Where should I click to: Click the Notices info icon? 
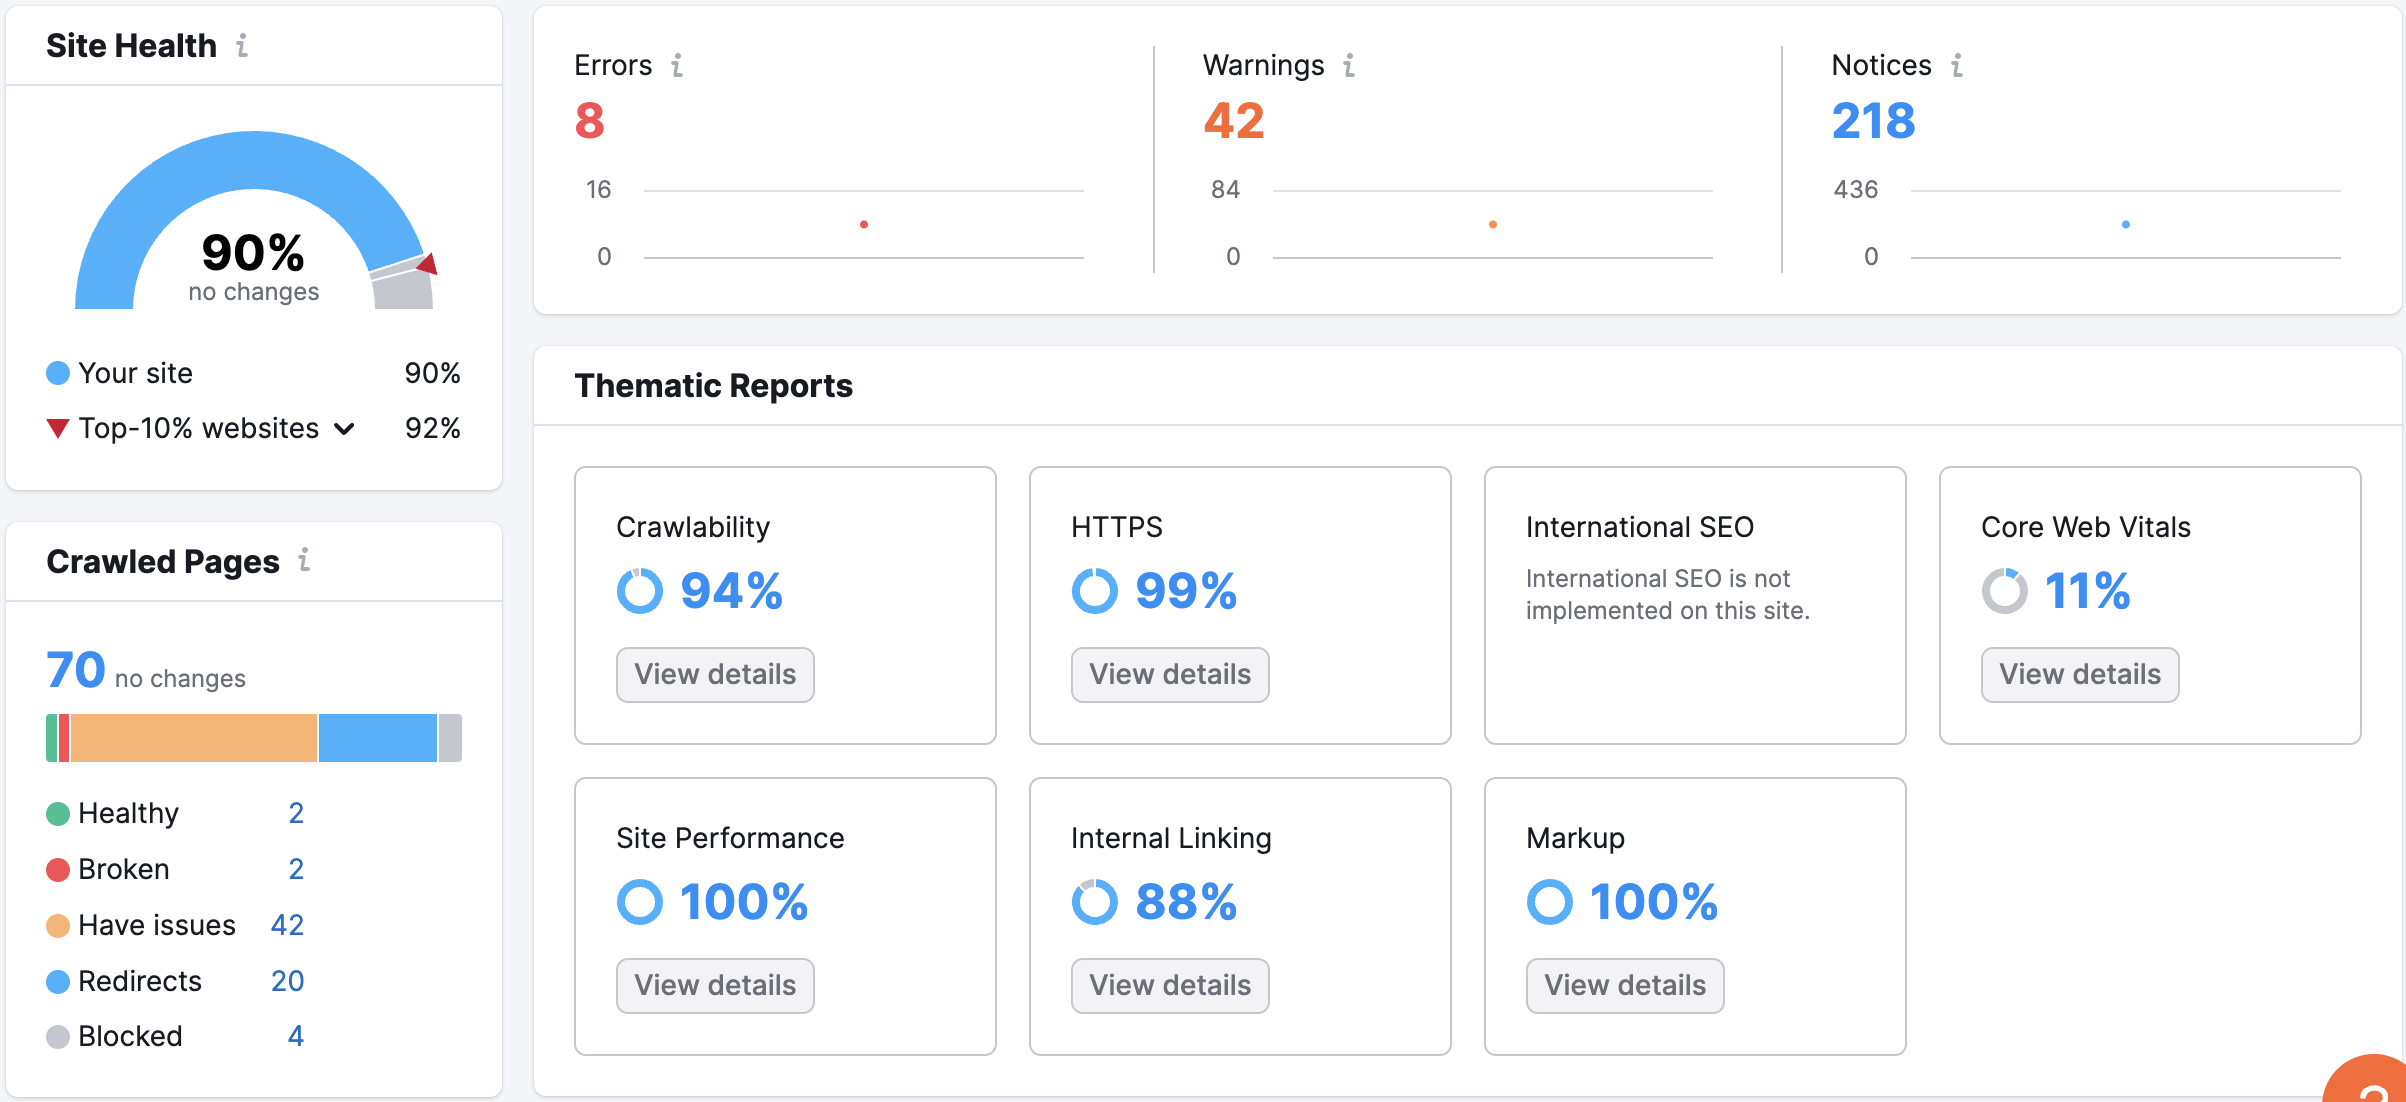(x=1957, y=65)
